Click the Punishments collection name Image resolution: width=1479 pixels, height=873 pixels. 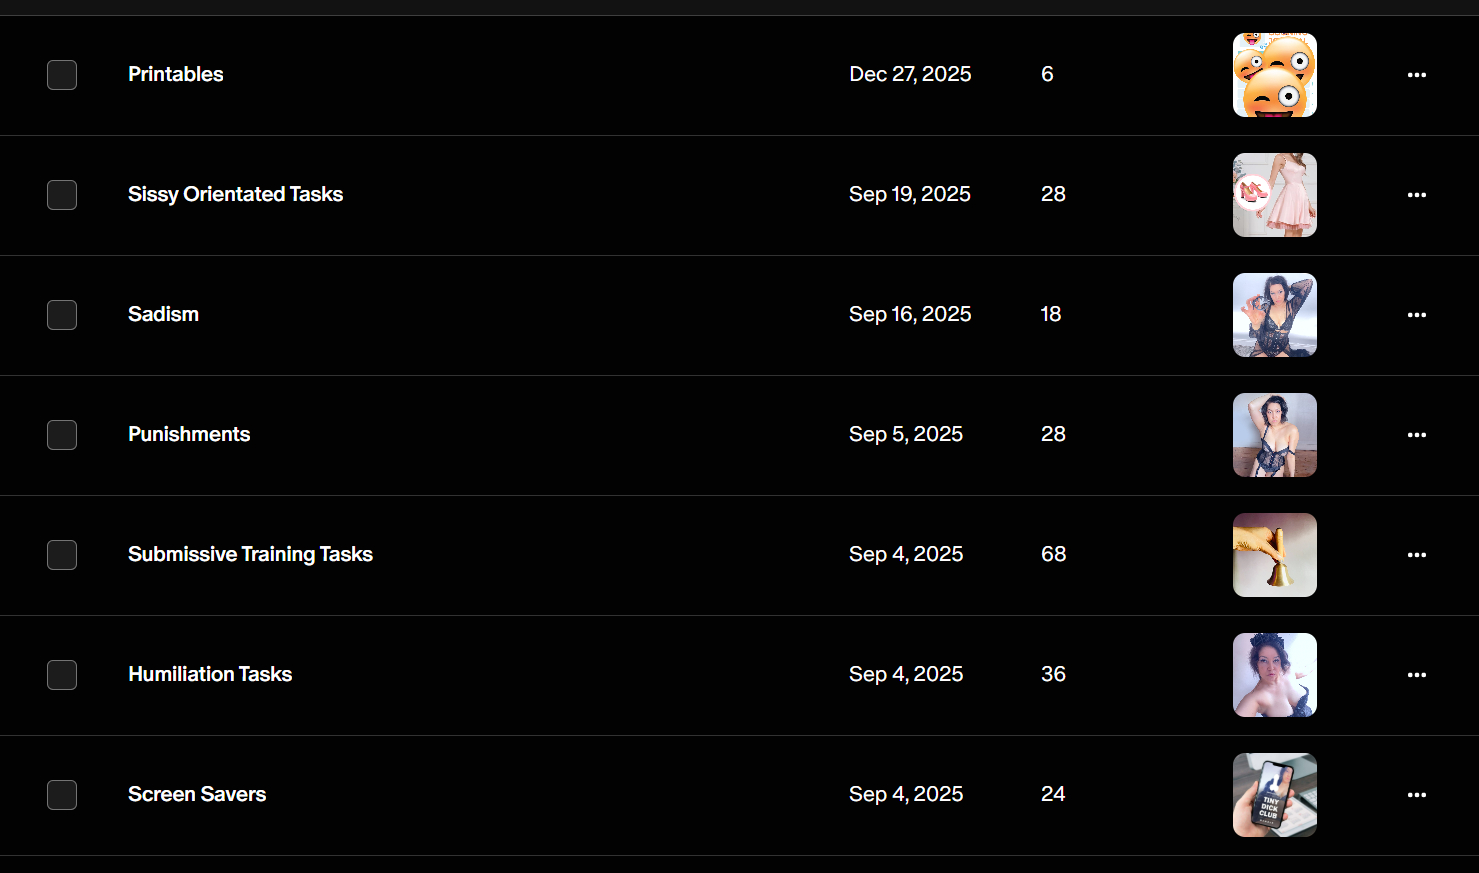(x=189, y=434)
